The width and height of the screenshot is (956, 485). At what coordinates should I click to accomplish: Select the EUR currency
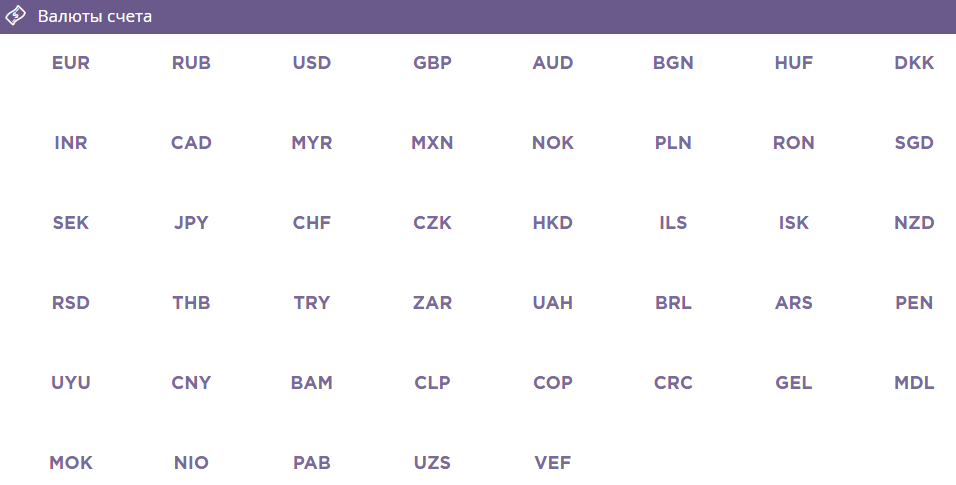[71, 63]
